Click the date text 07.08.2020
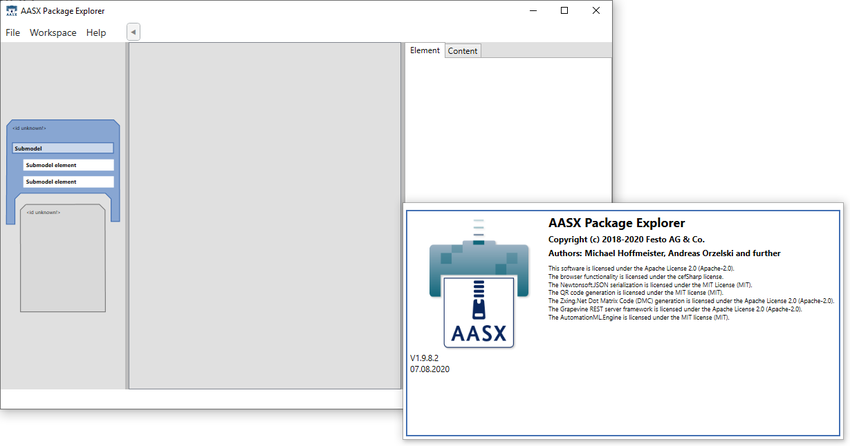 pos(429,369)
